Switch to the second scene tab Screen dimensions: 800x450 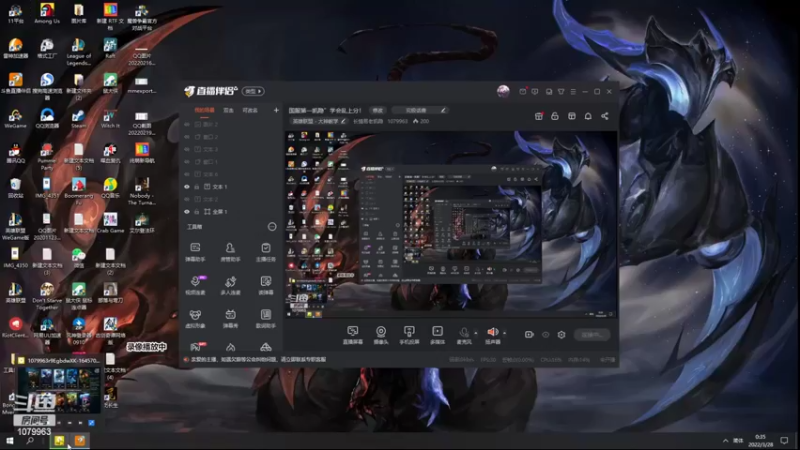[228, 110]
